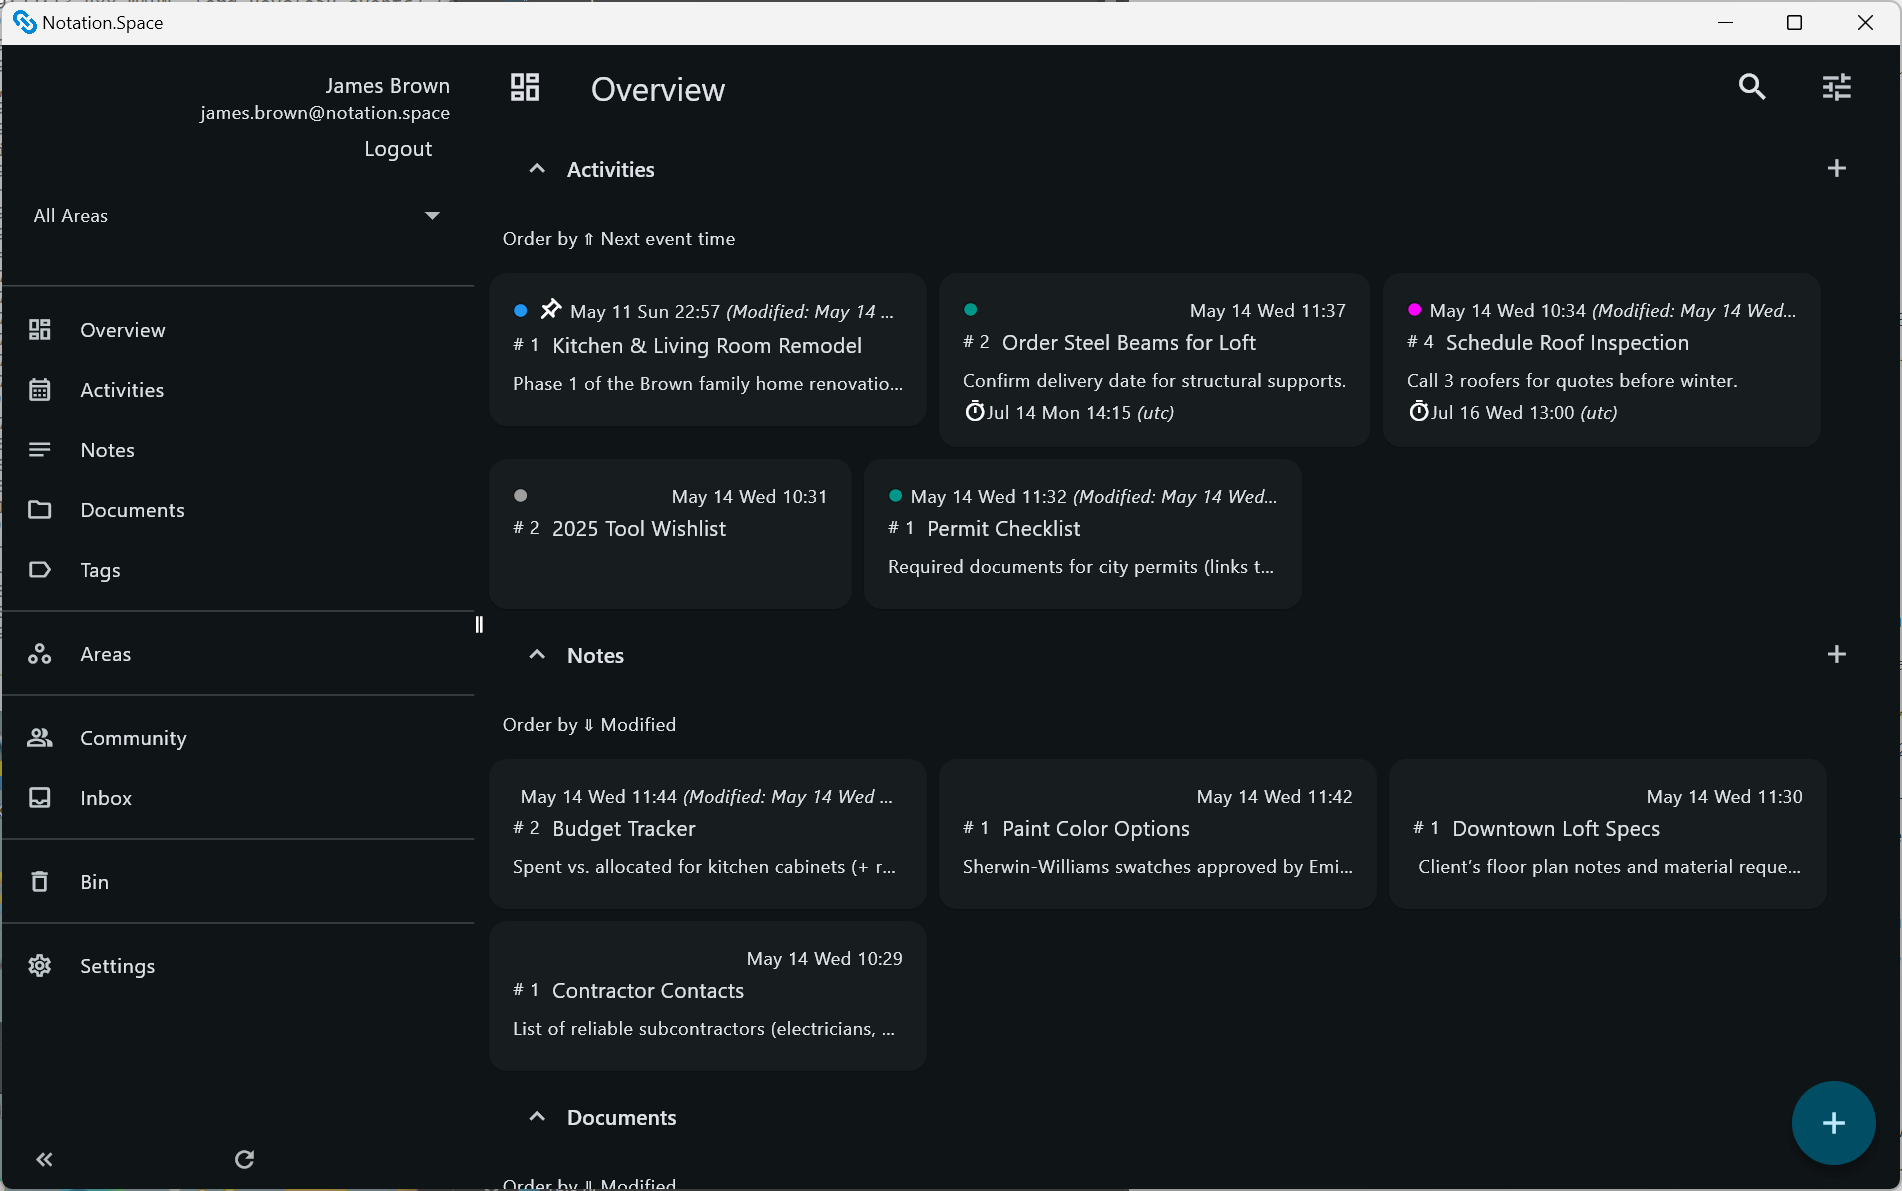The width and height of the screenshot is (1902, 1191).
Task: Collapse the Activities section
Action: [x=537, y=168]
